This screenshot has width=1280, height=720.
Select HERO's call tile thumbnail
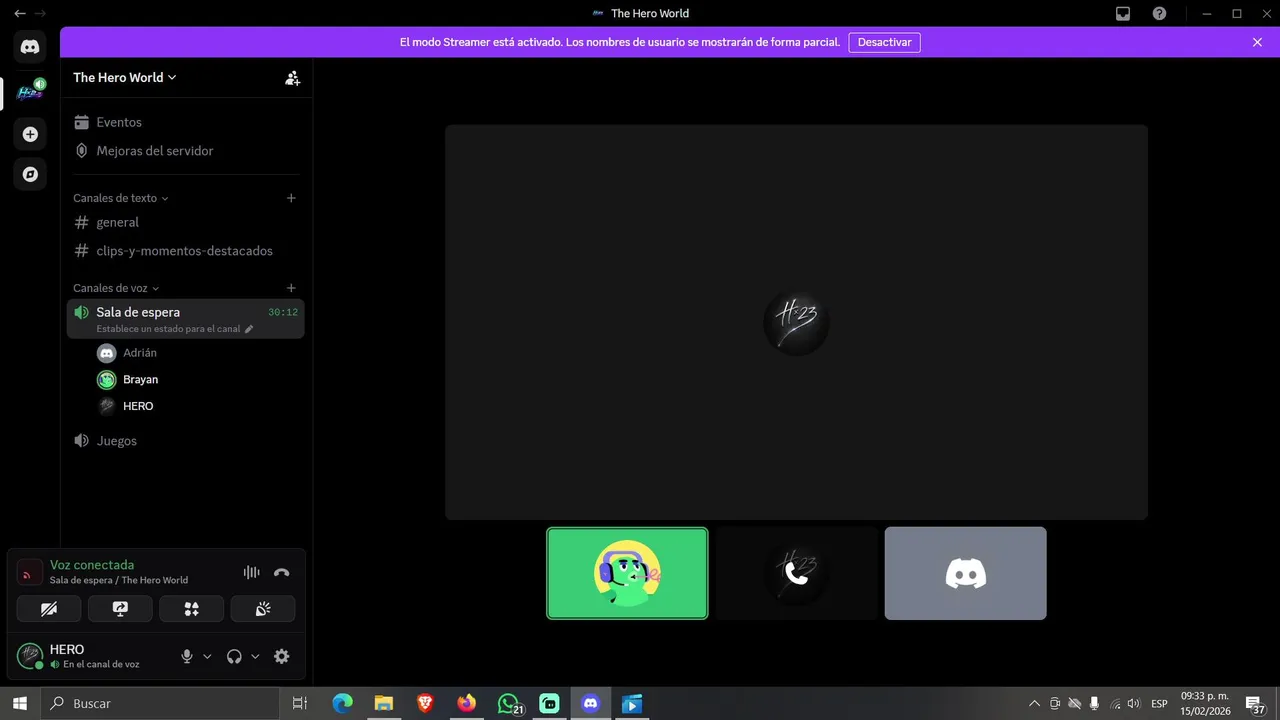pyautogui.click(x=797, y=573)
